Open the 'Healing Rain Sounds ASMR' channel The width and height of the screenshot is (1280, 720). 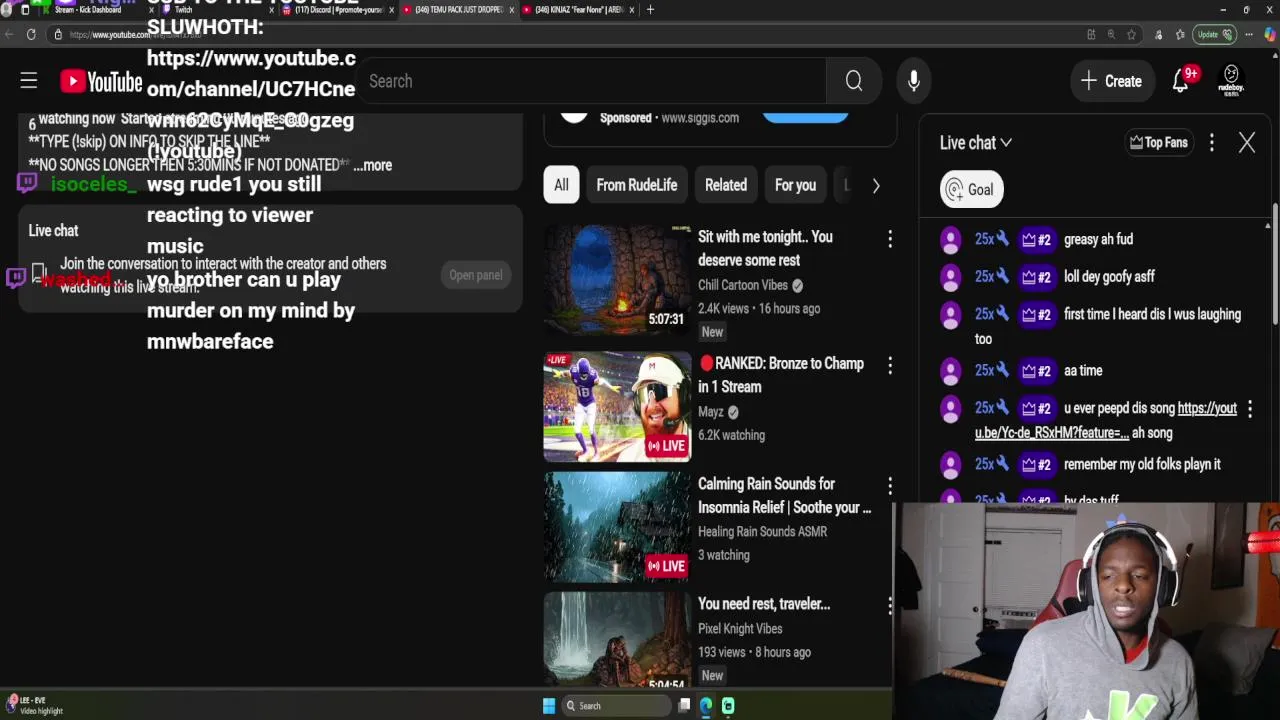pyautogui.click(x=762, y=532)
